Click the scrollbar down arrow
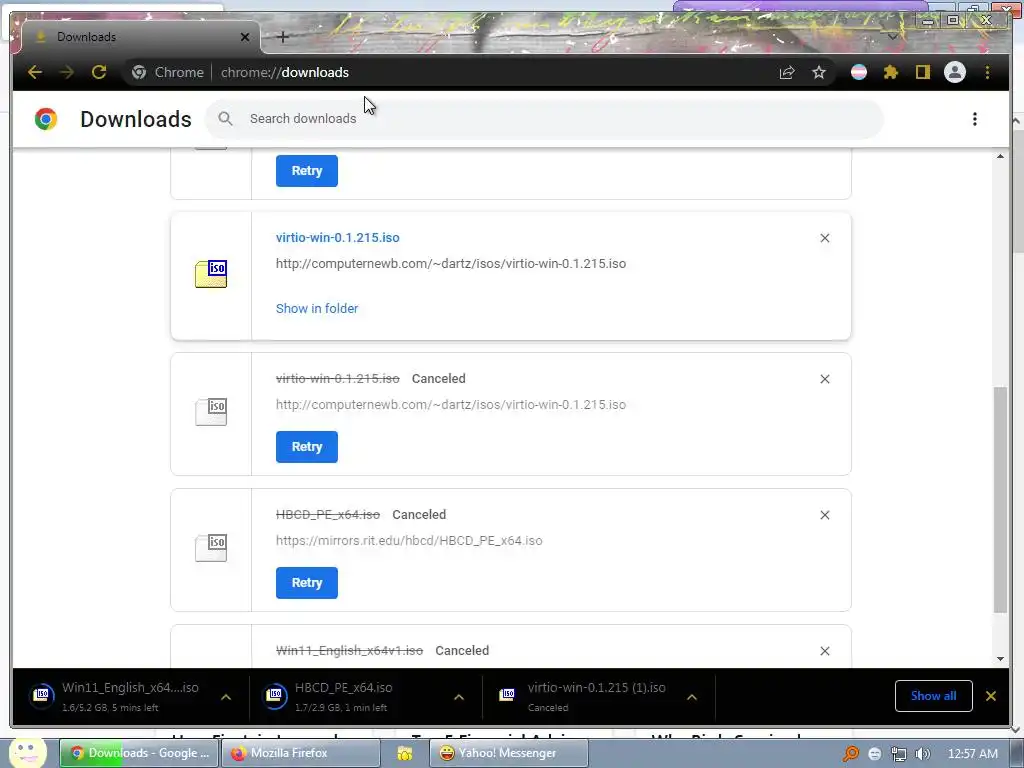The image size is (1024, 768). point(1000,659)
